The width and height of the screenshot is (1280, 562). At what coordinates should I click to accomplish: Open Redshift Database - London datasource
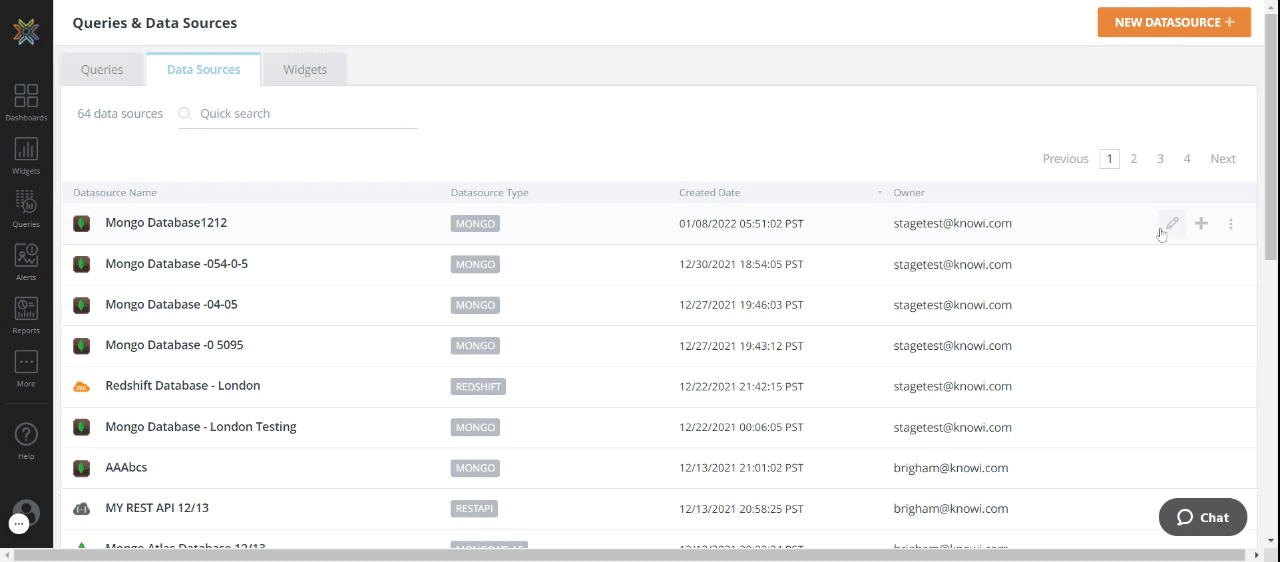click(183, 386)
